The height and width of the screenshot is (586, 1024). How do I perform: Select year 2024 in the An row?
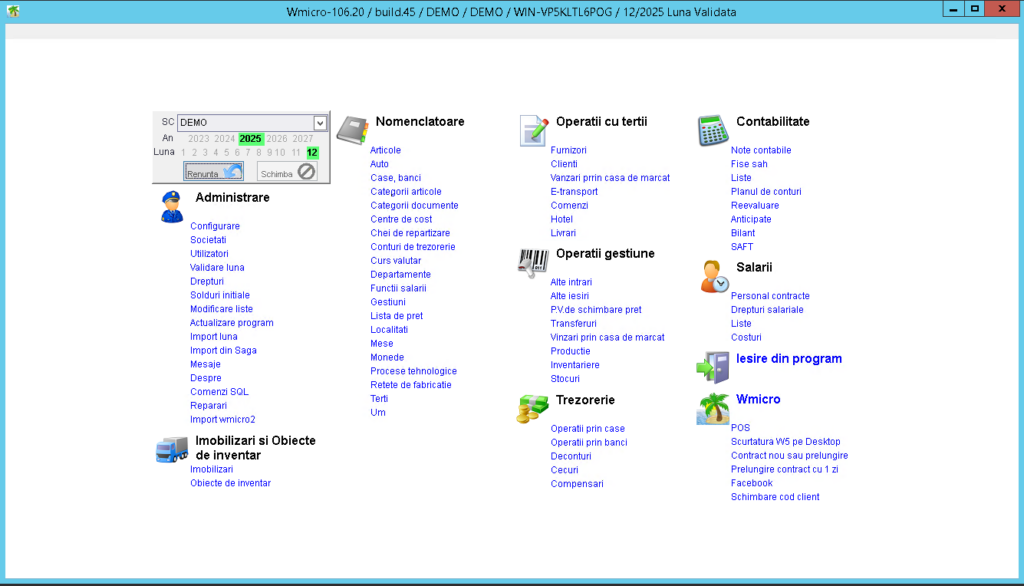225,139
